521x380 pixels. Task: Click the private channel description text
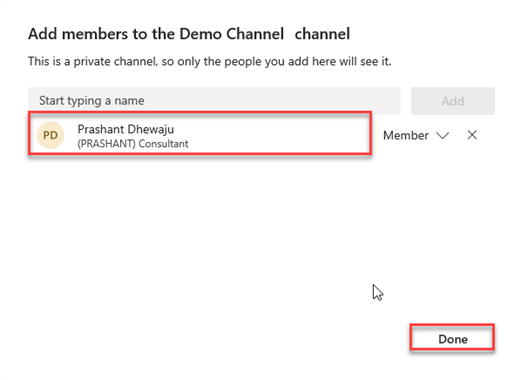210,61
